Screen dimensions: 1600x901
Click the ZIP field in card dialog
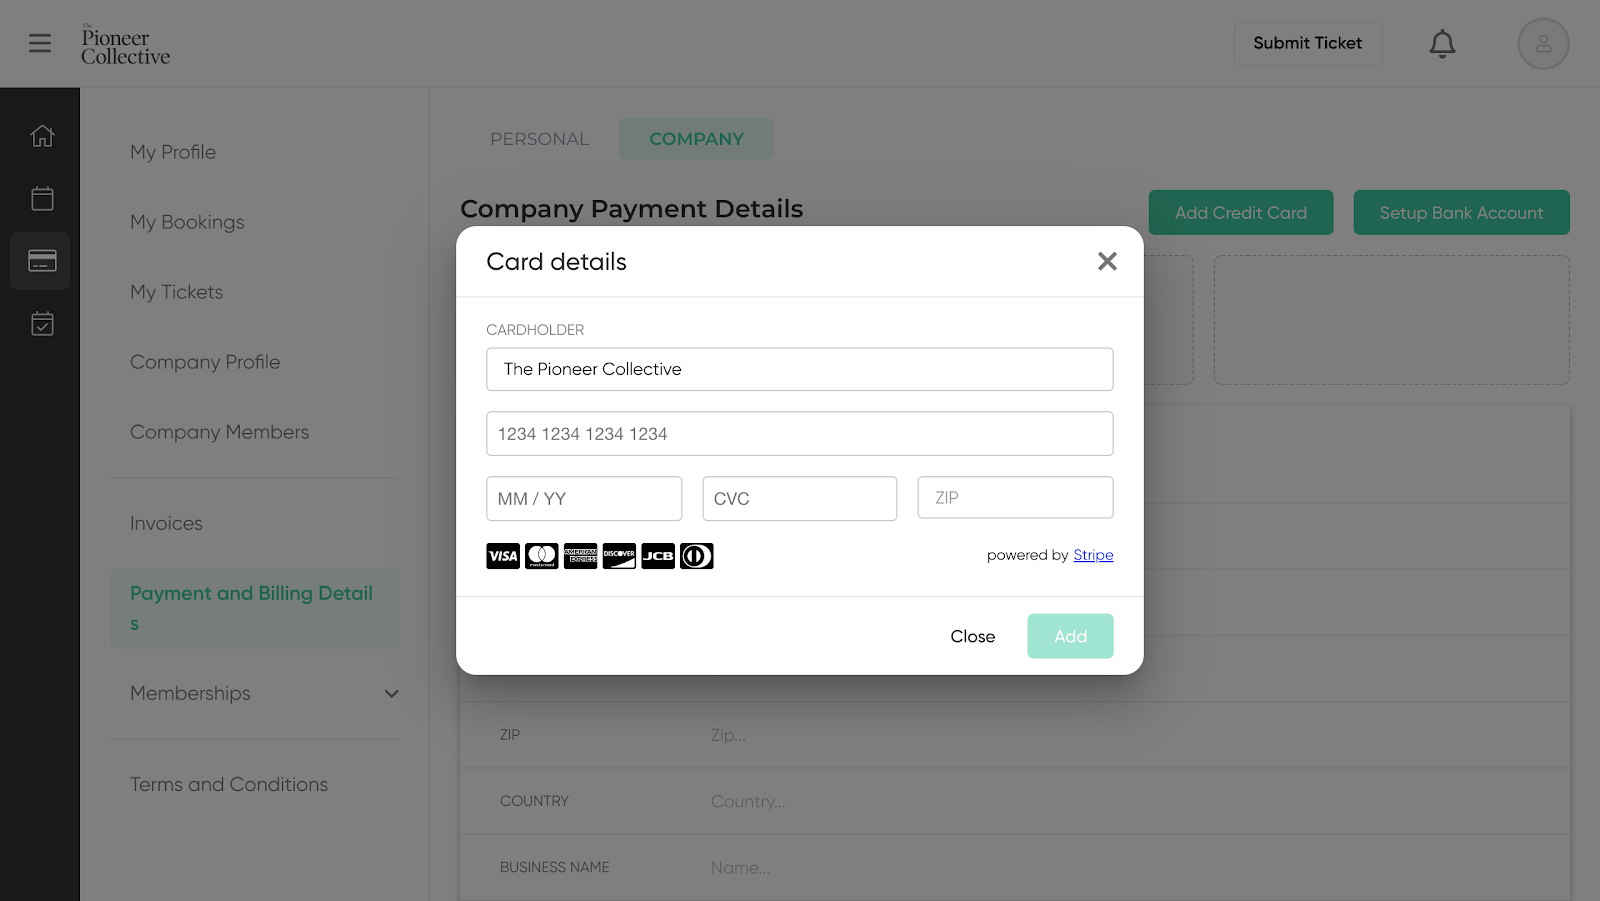click(1015, 497)
